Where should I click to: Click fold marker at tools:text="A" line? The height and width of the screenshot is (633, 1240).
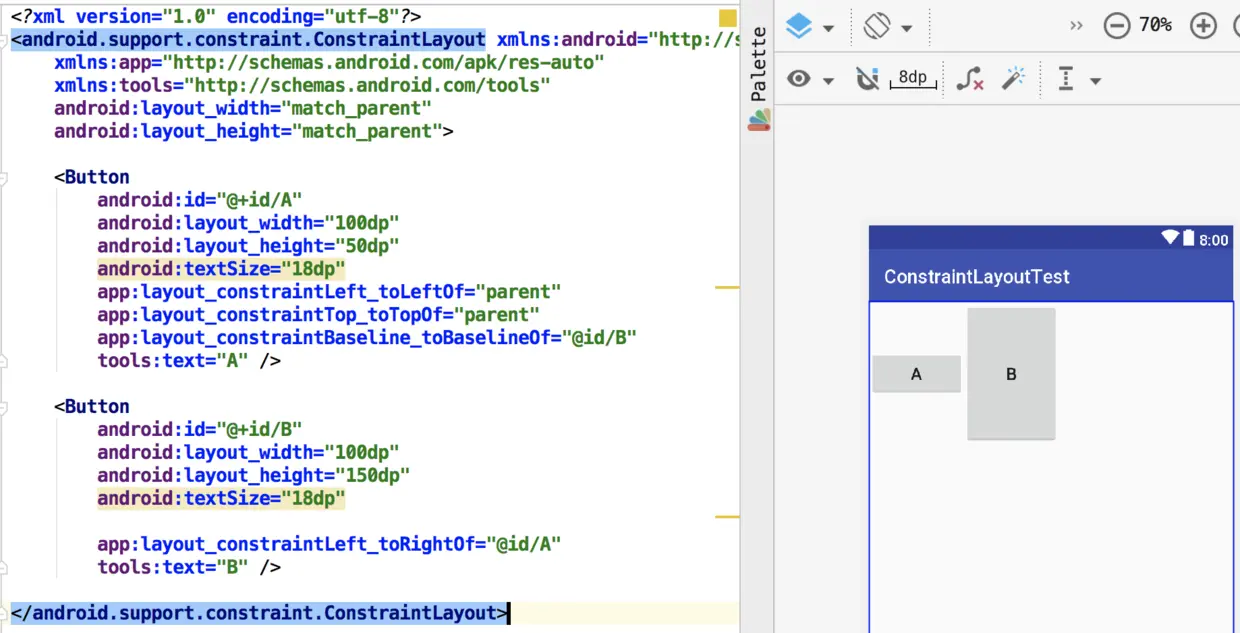click(x=4, y=361)
